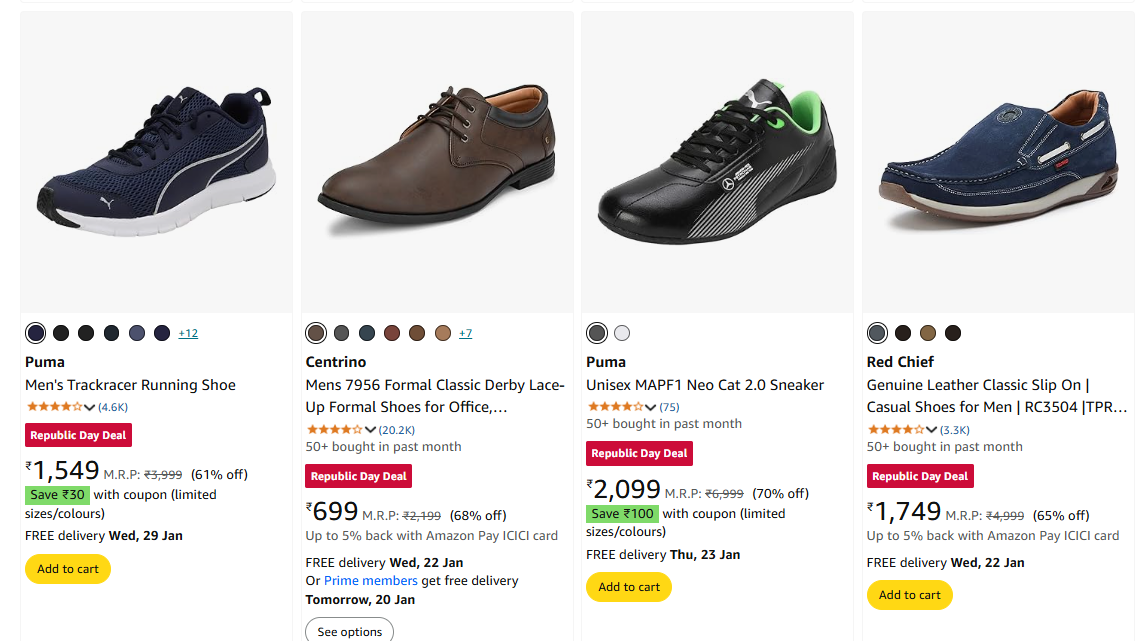Select white color swatch for Puma Neo Cat sneaker
Screen dimensions: 1136x641
tap(622, 333)
